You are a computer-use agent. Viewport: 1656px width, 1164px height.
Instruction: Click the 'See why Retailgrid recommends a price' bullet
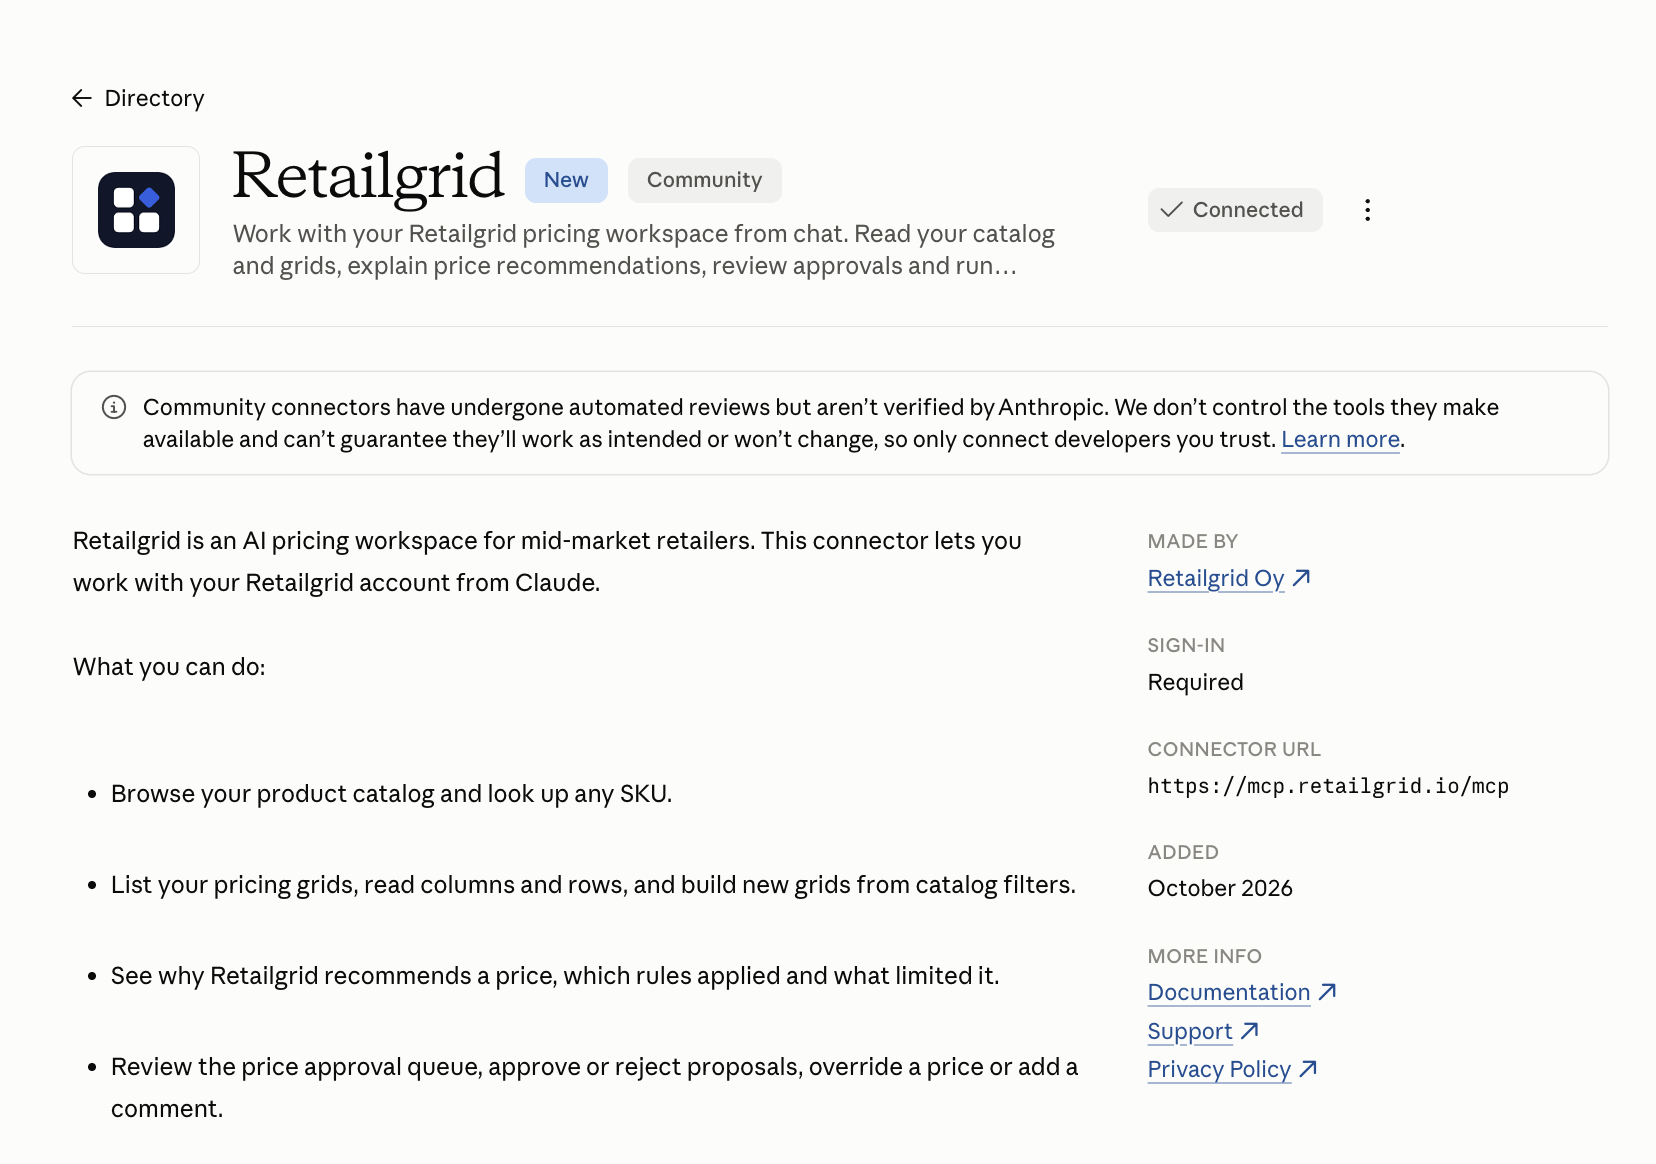point(555,976)
